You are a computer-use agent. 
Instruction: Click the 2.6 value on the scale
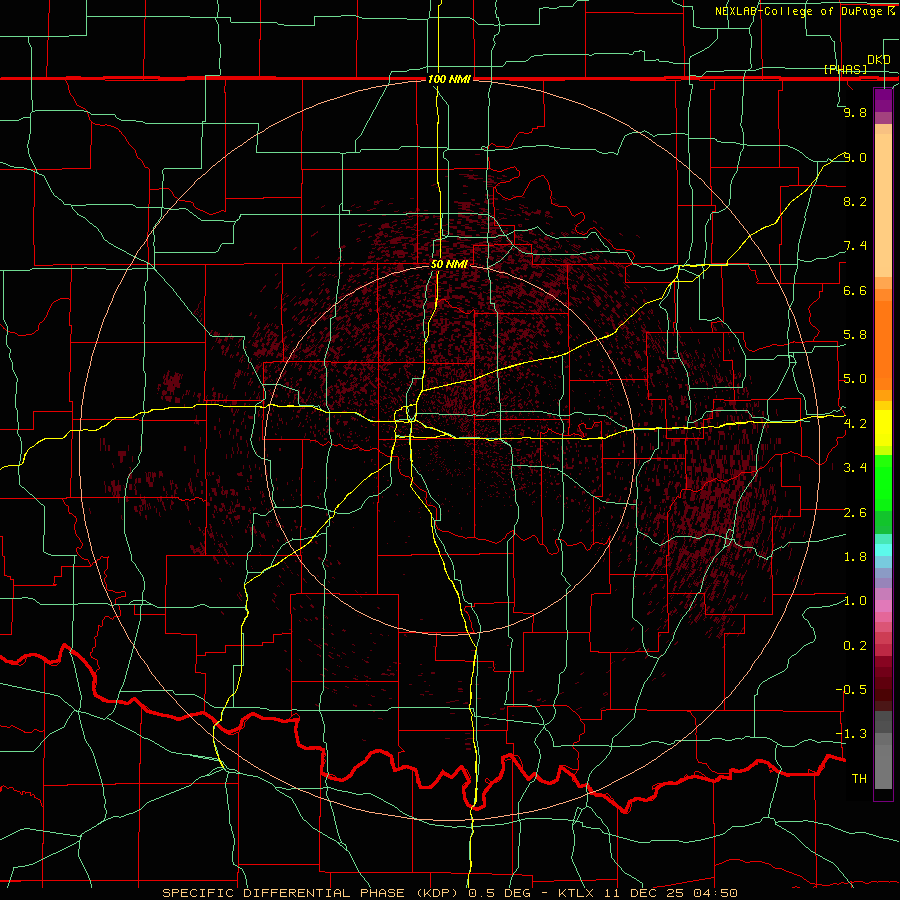(855, 513)
